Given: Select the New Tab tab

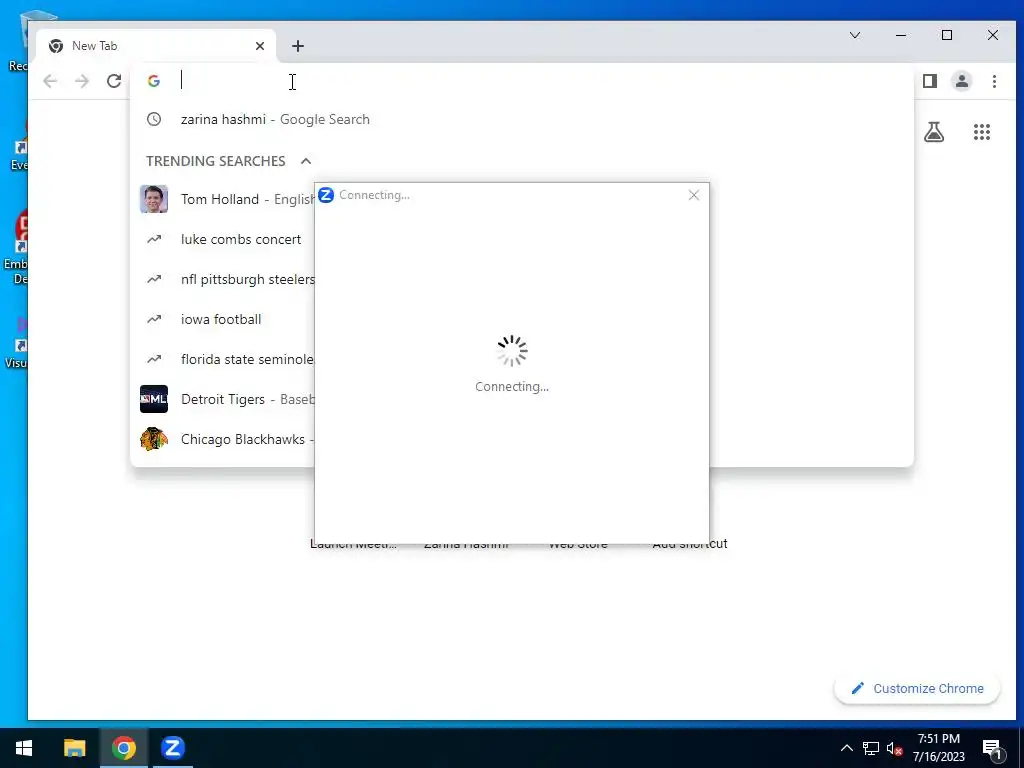Looking at the screenshot, I should 156,46.
